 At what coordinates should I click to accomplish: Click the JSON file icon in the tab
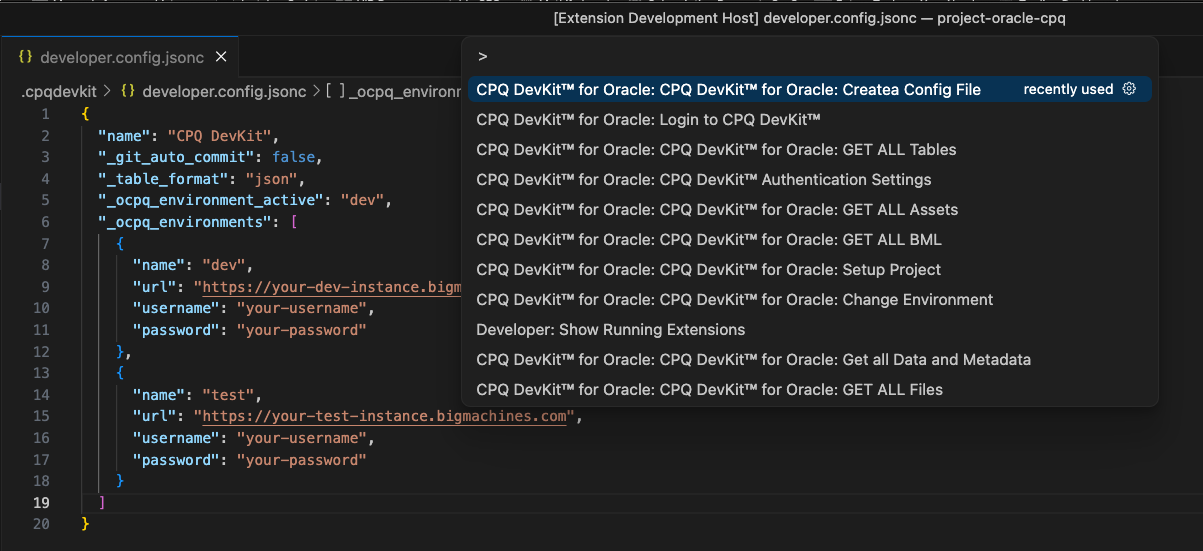[26, 59]
